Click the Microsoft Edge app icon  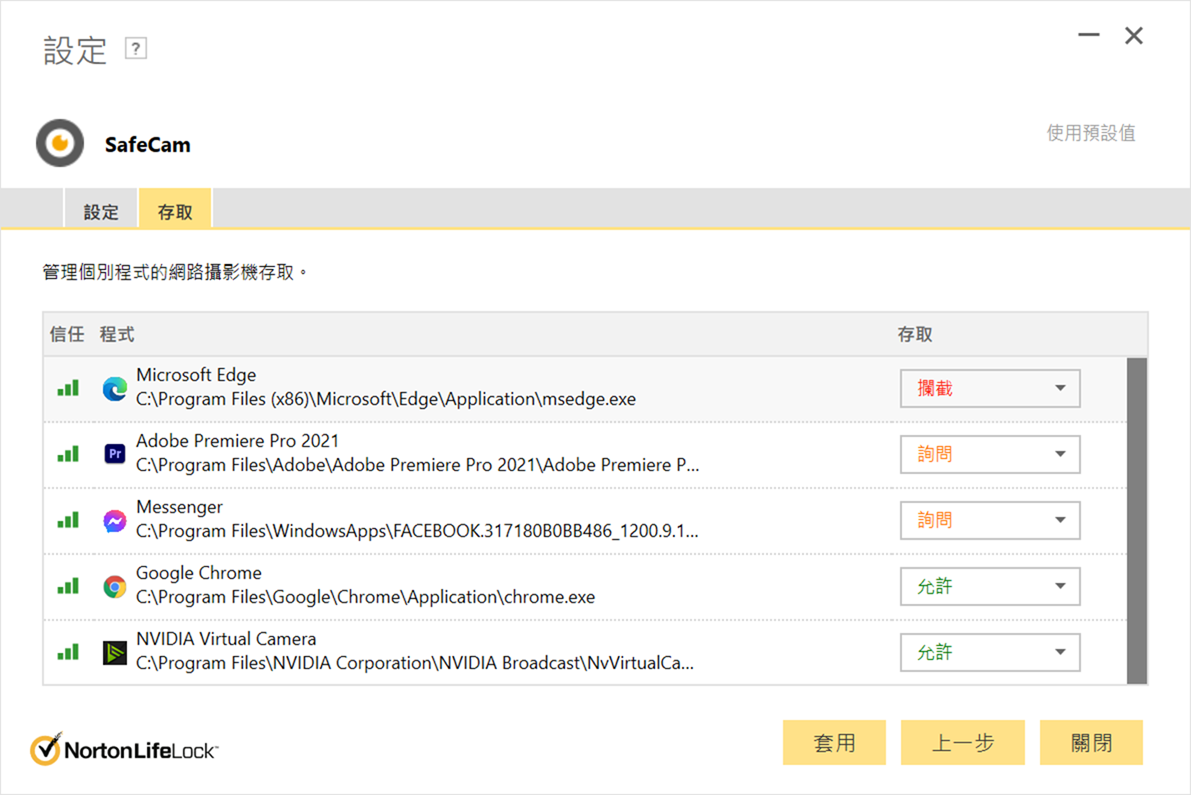pos(115,388)
